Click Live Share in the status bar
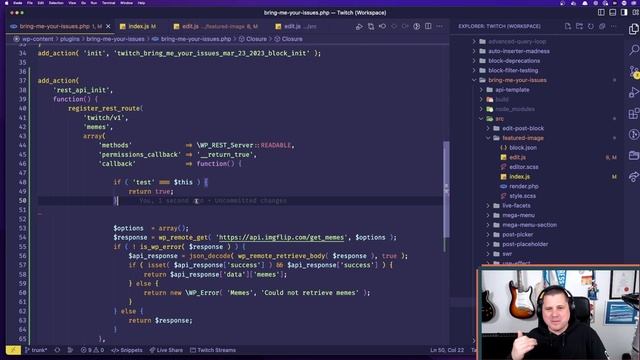640x360 pixels. coord(166,350)
